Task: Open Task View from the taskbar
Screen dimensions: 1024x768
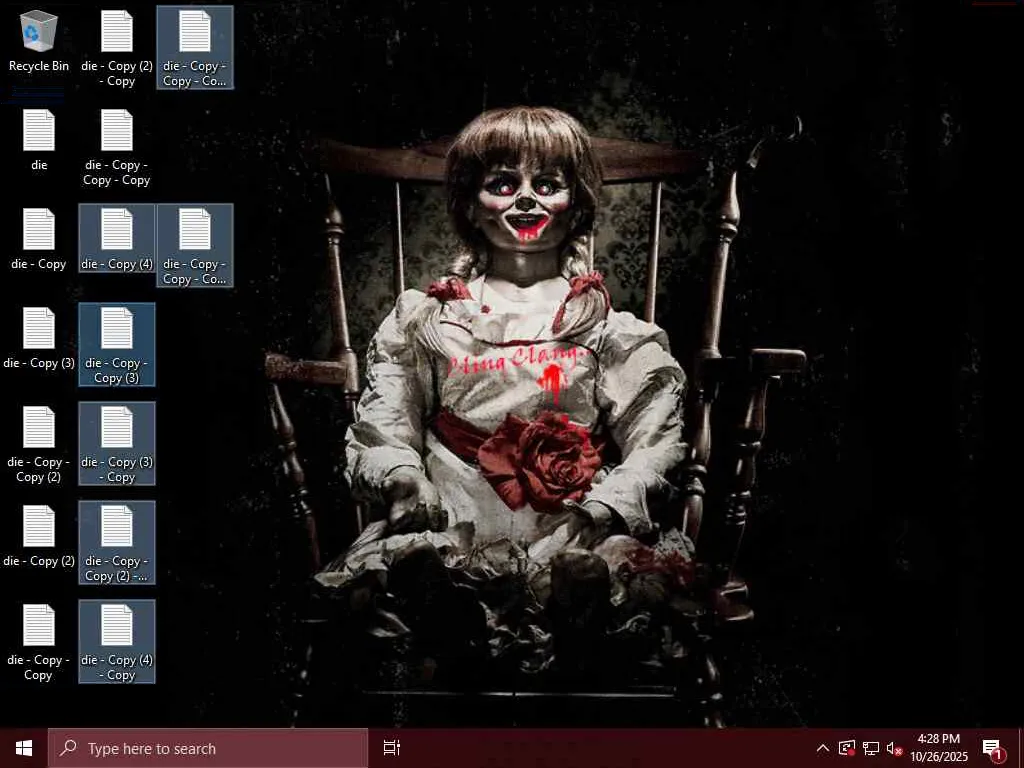Action: [391, 748]
